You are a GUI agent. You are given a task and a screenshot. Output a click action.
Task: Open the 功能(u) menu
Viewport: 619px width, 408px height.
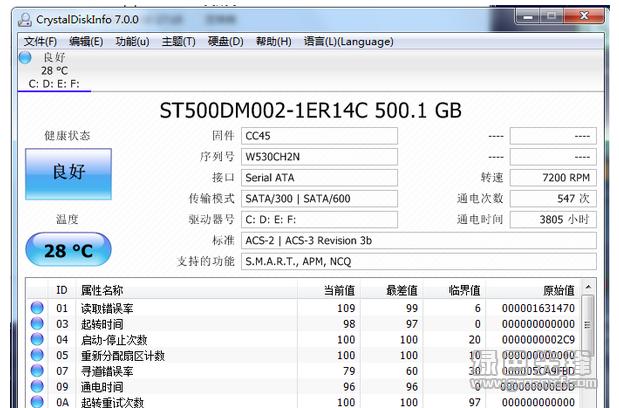(132, 41)
